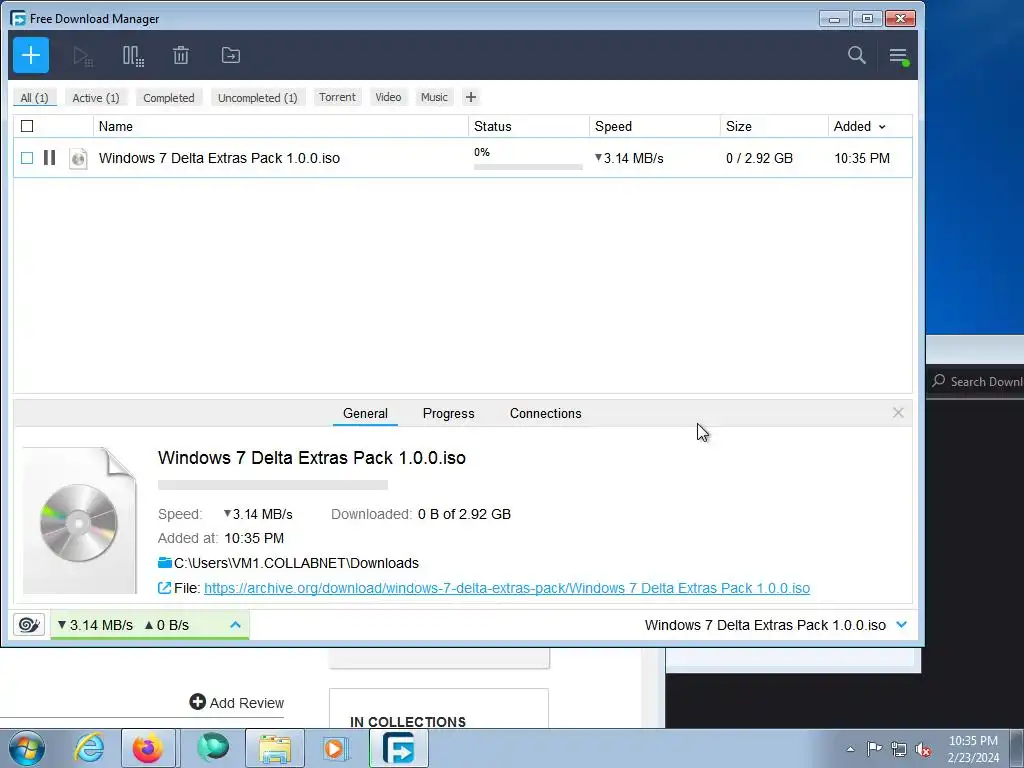
Task: Pause the Windows 7 Delta Extras Pack download
Action: point(50,157)
